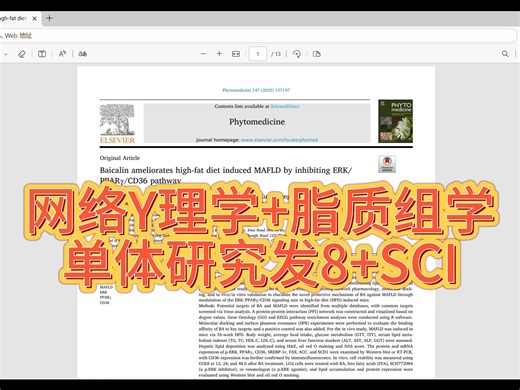
Task: Zoom in with the plus button
Action: [219, 54]
